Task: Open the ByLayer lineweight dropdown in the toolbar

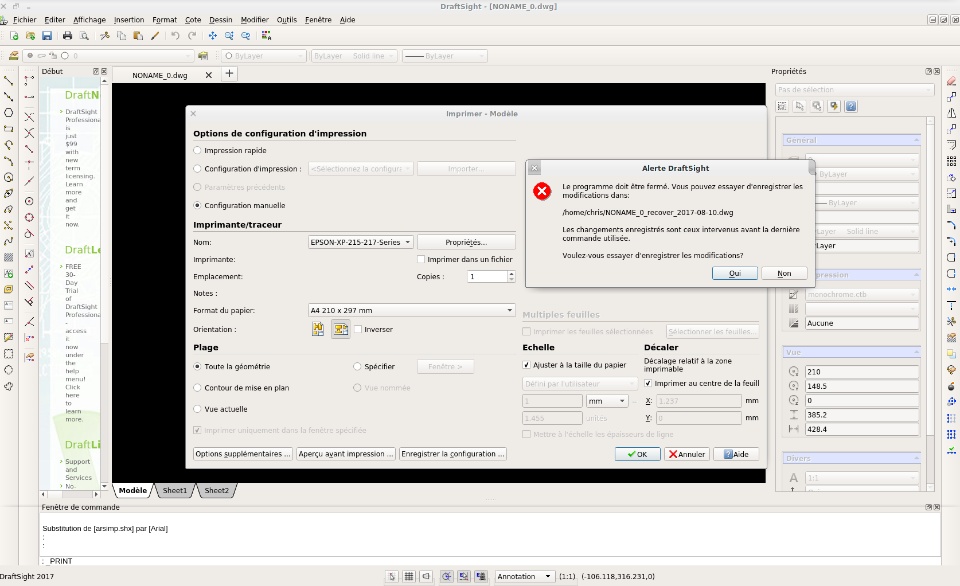Action: [x=444, y=56]
